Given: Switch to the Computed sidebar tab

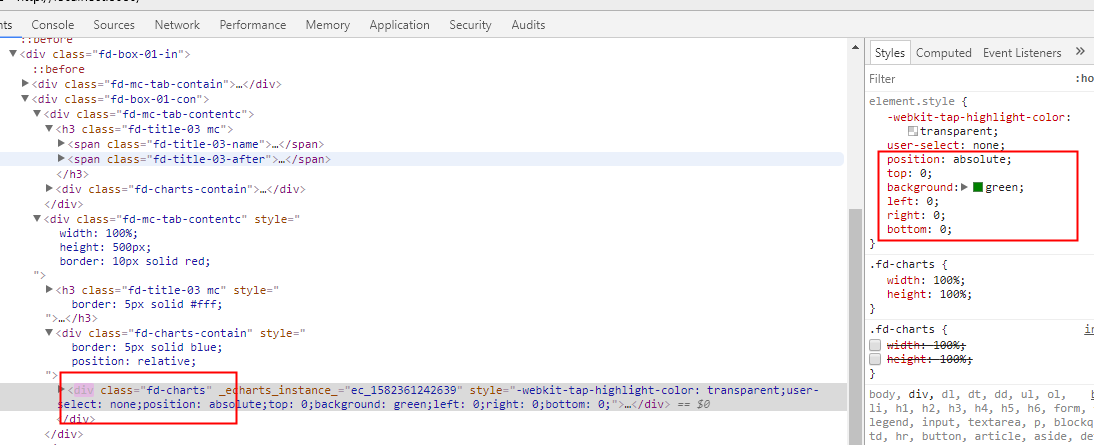Looking at the screenshot, I should pos(943,53).
